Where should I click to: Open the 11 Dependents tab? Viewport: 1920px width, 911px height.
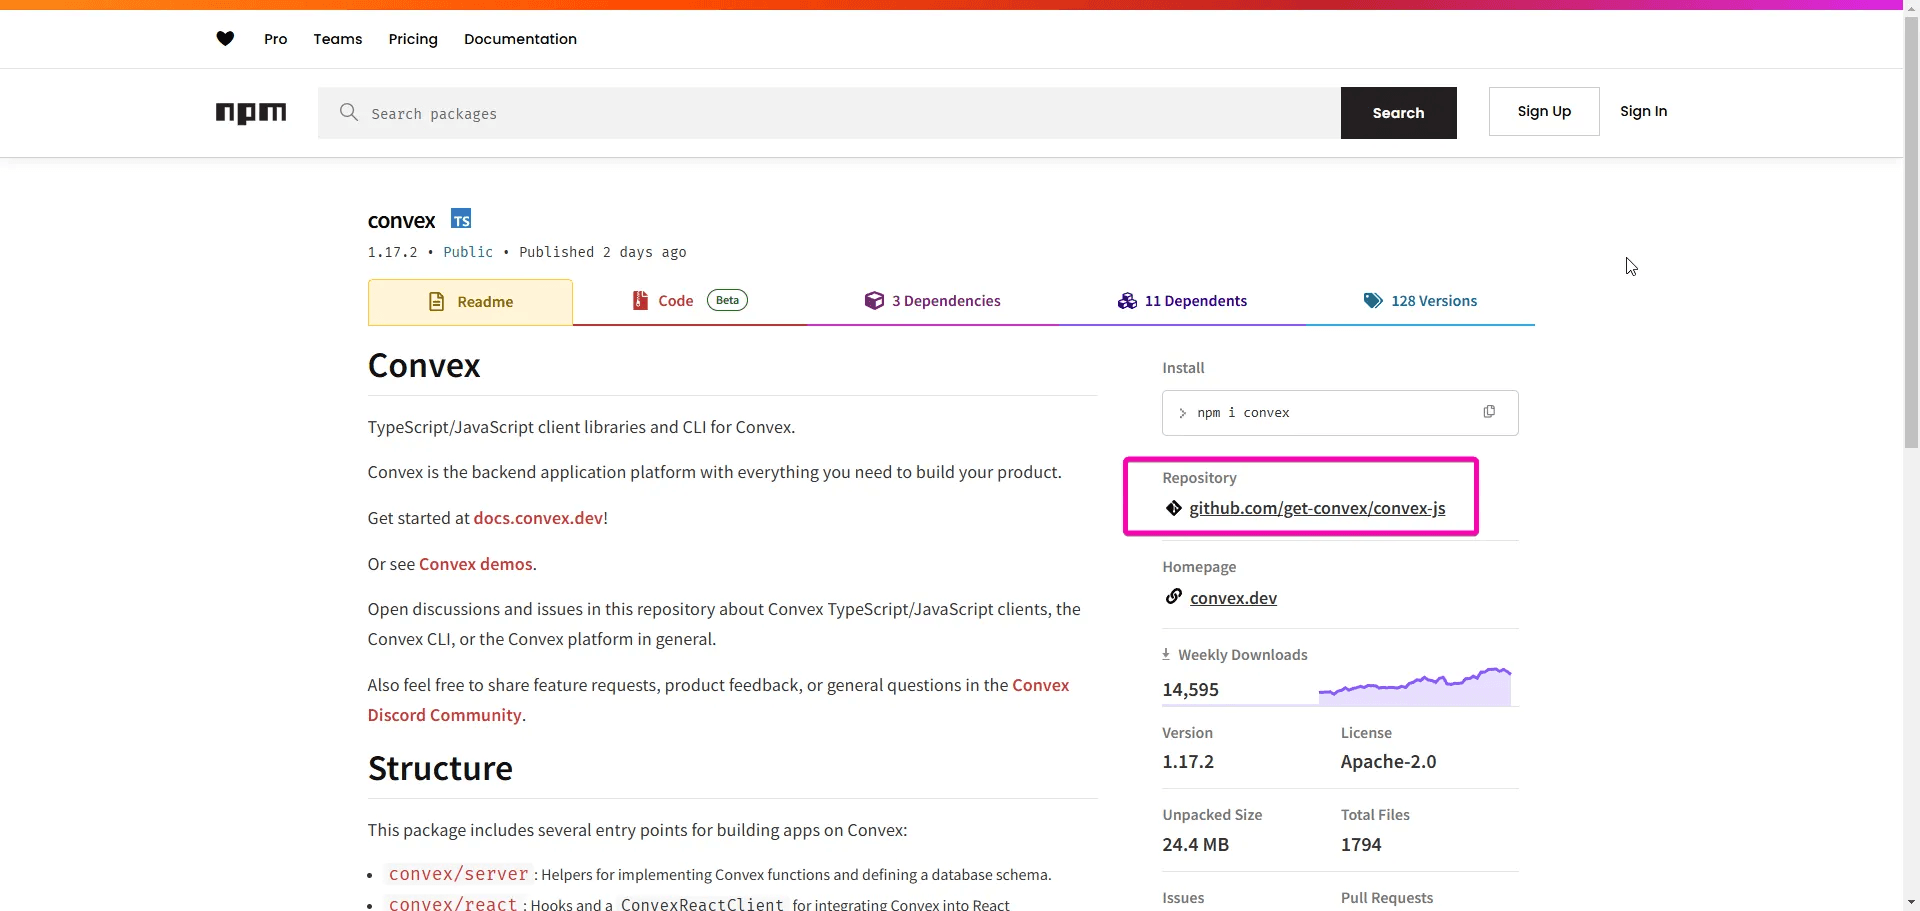[x=1182, y=301]
